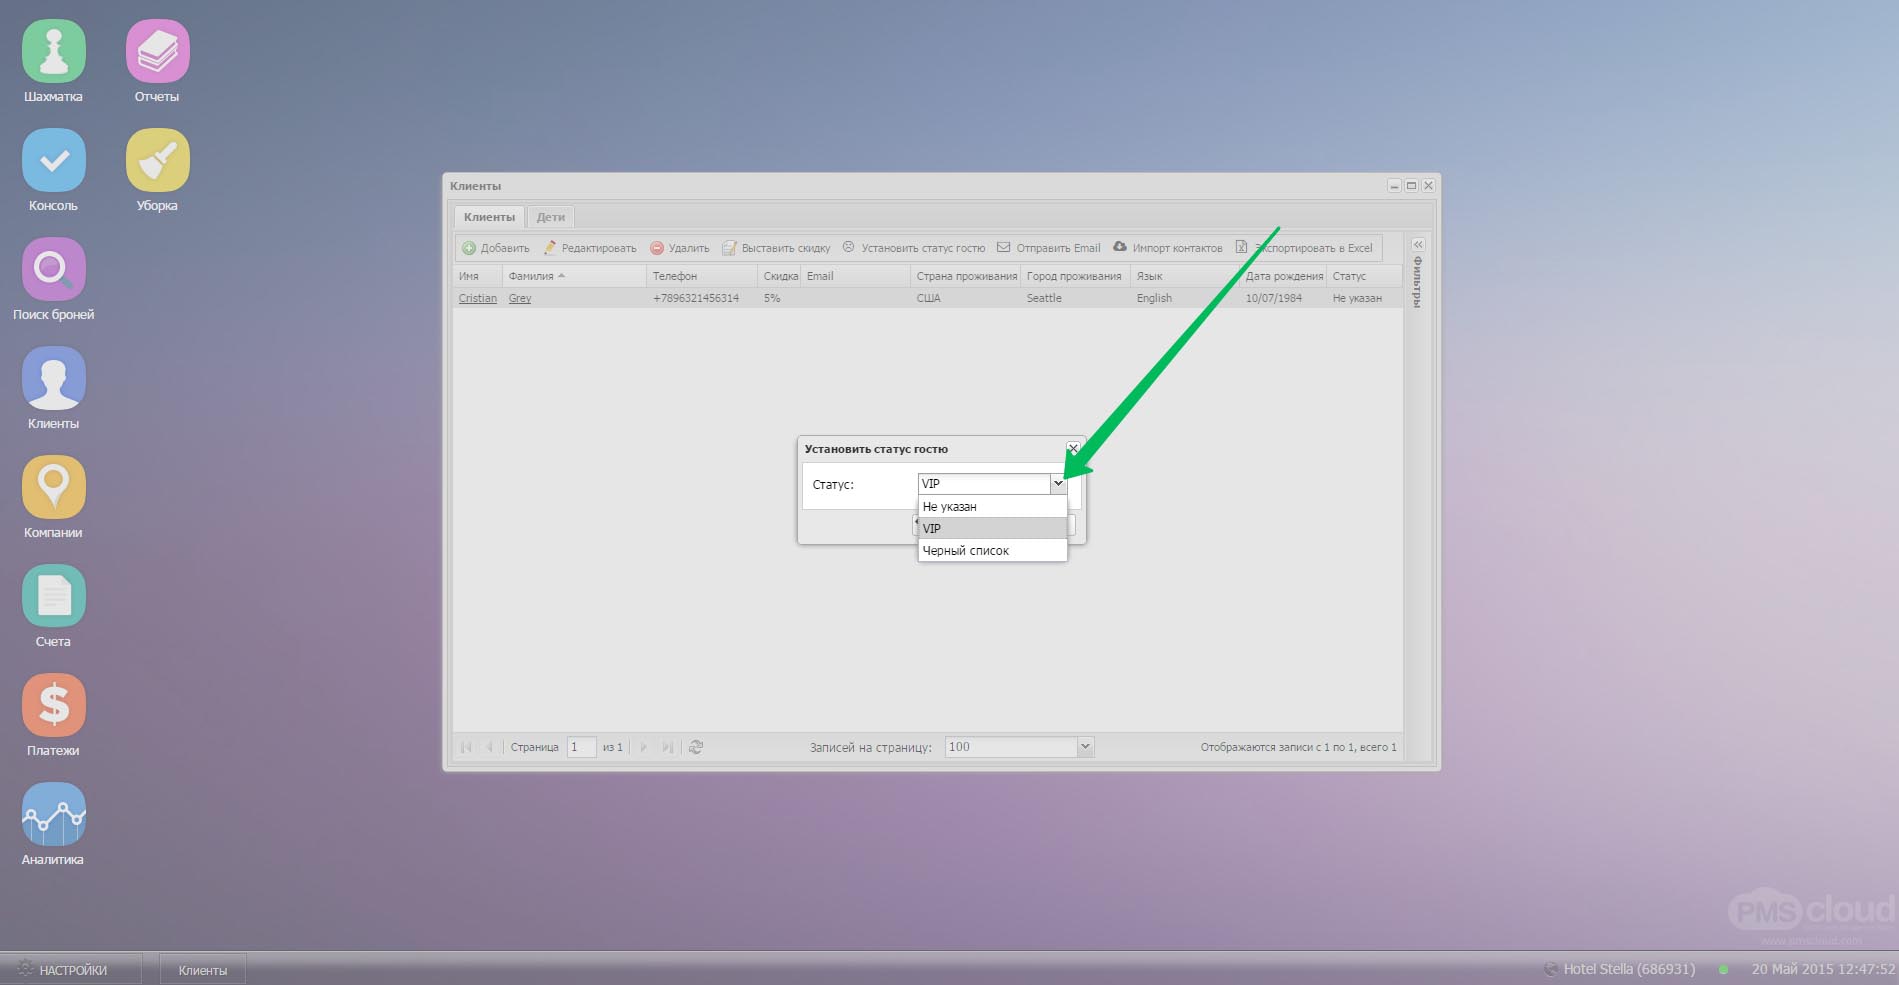This screenshot has height=985, width=1899.
Task: Select VIP option in status list
Action: coord(992,528)
